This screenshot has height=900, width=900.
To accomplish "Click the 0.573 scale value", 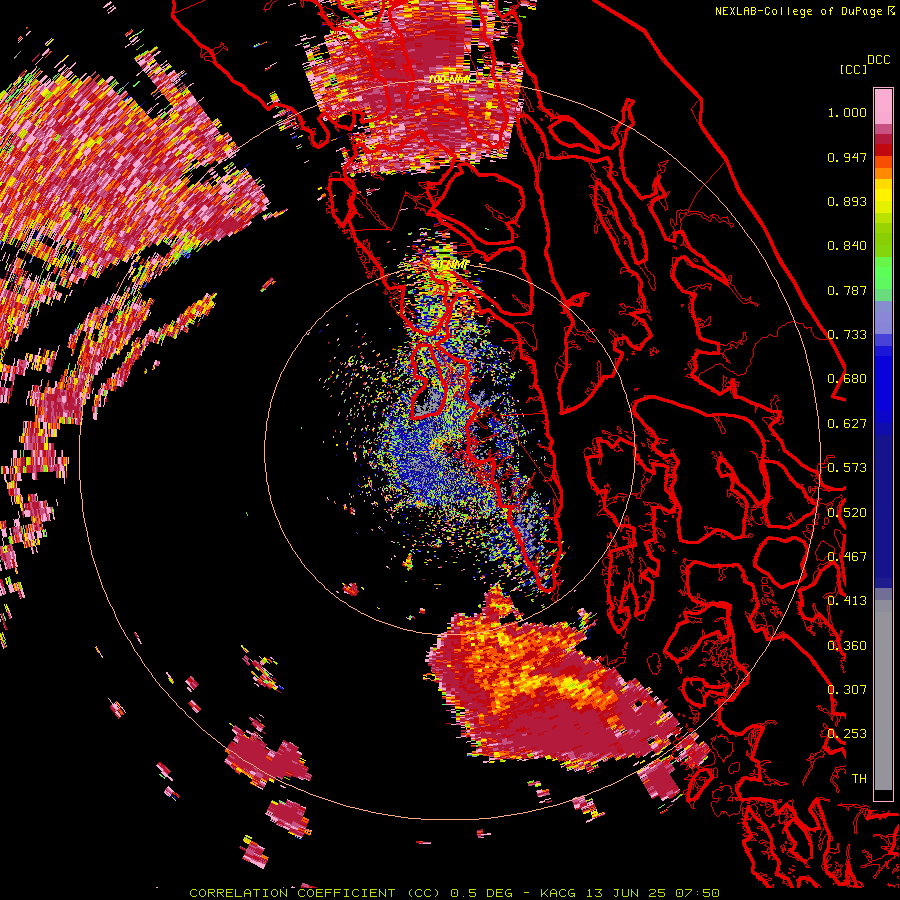I will 847,468.
